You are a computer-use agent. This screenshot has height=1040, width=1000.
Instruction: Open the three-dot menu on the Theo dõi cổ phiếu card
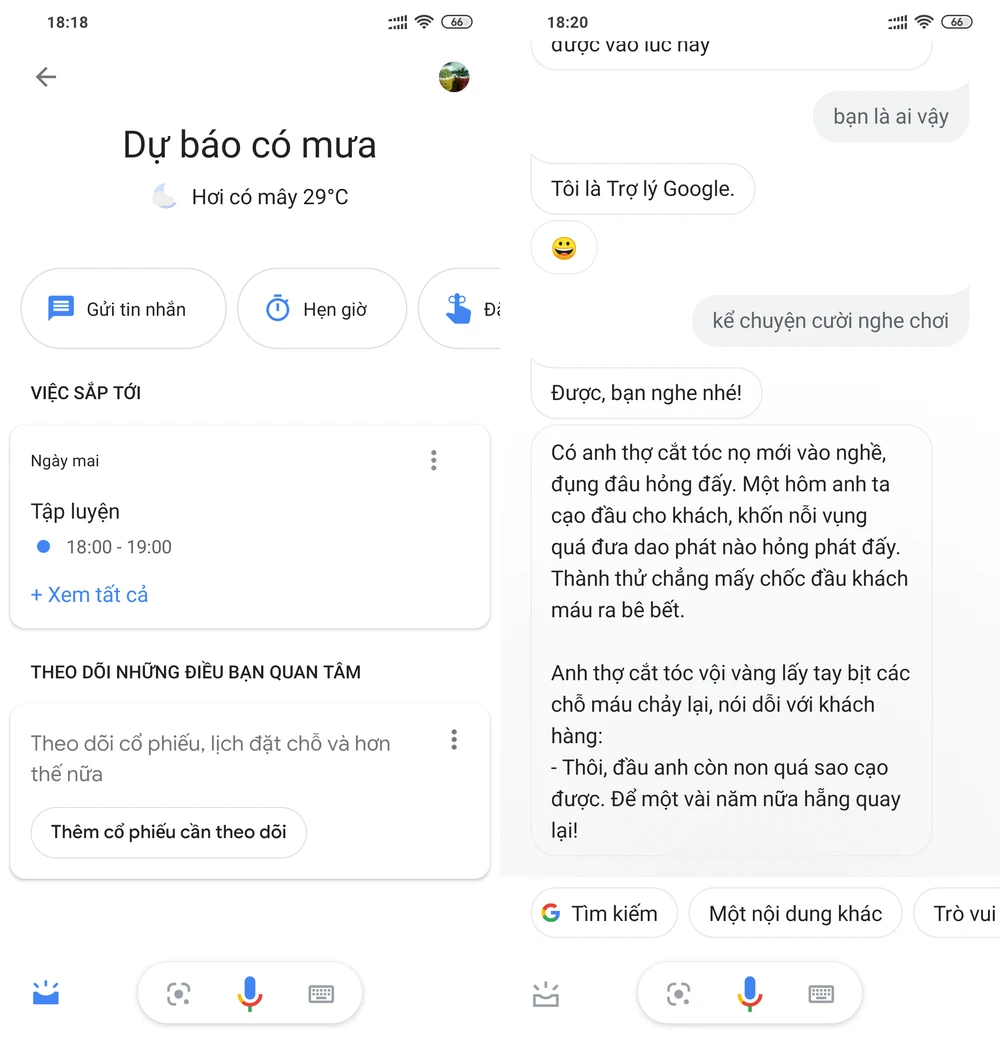[x=454, y=740]
